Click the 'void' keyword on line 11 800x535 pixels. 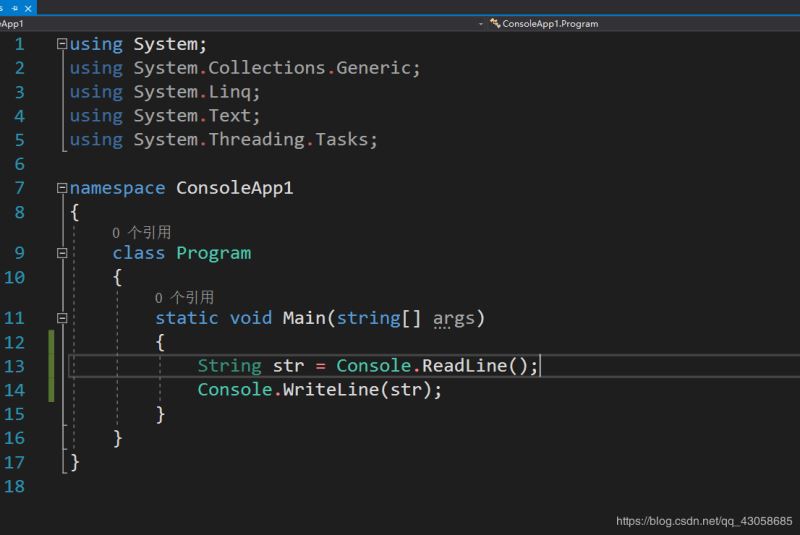click(251, 318)
